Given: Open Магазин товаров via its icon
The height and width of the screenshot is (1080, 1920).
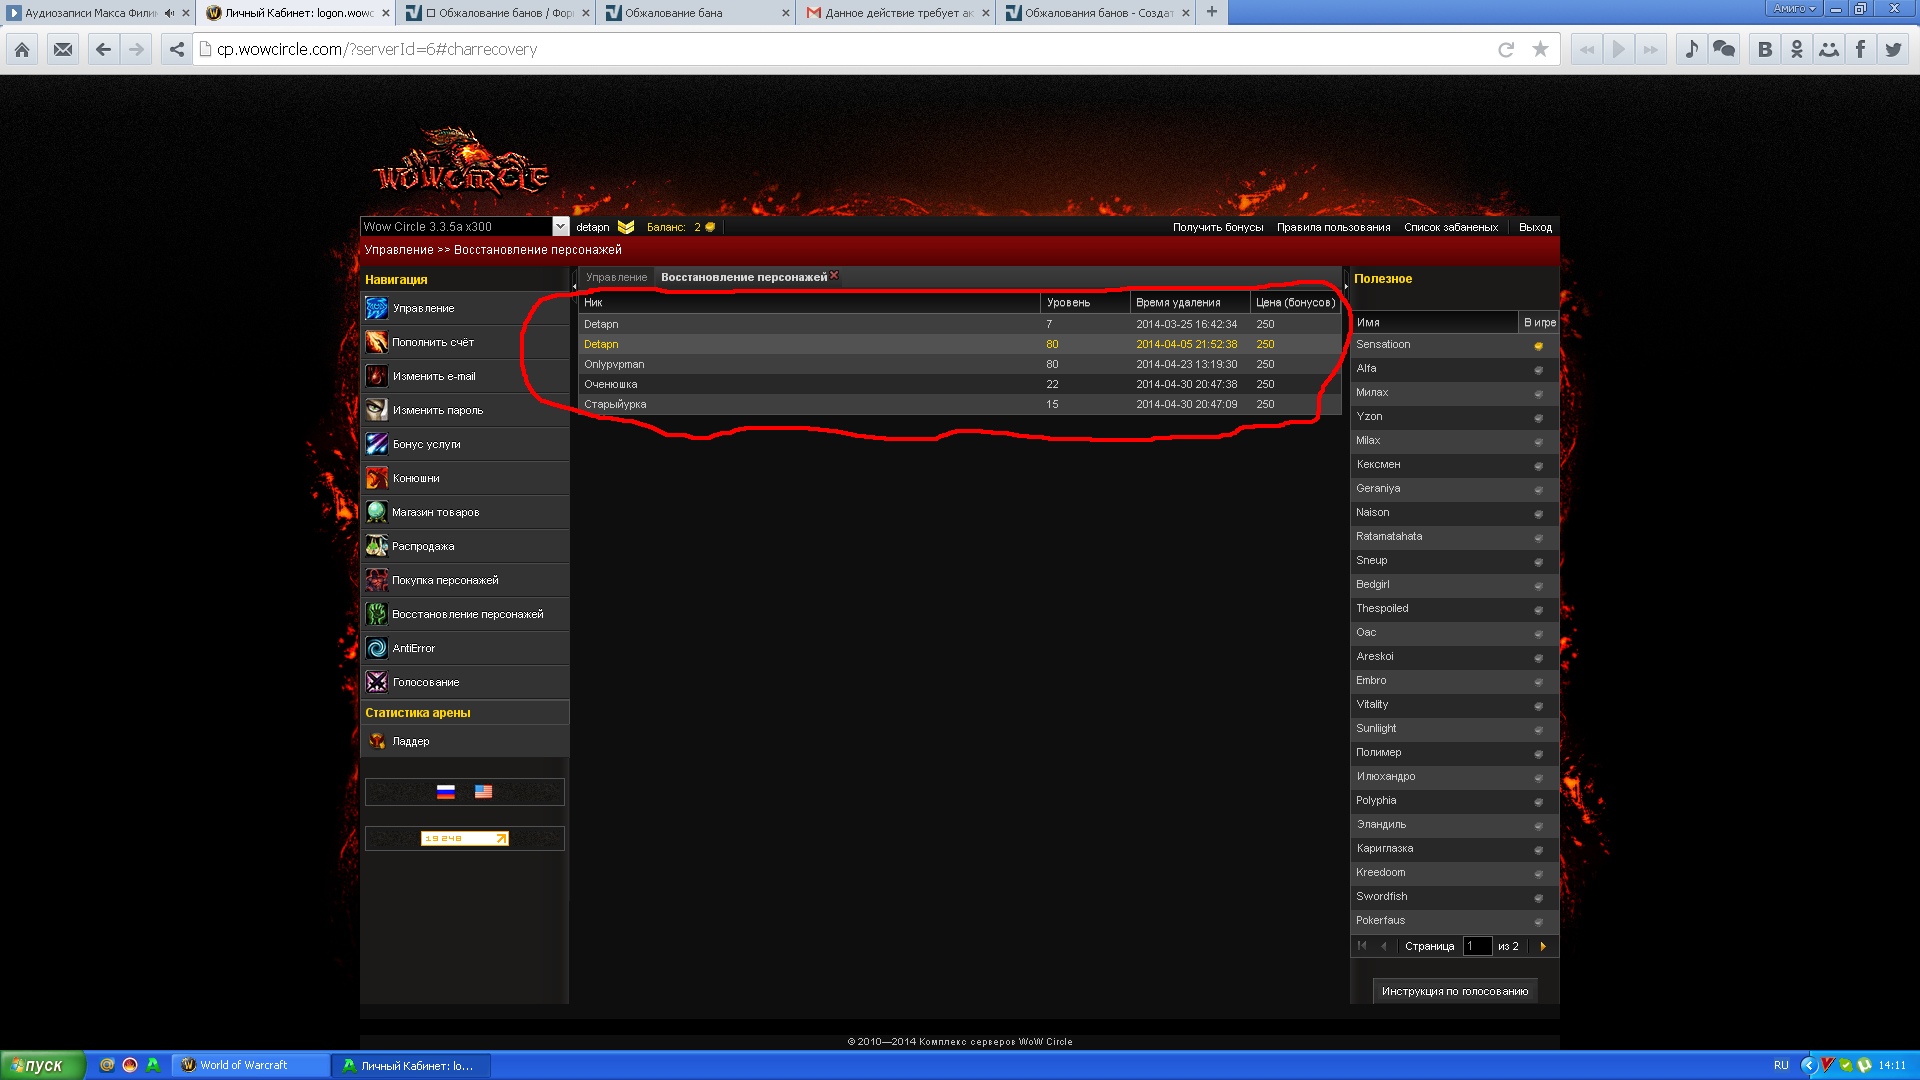Looking at the screenshot, I should [x=376, y=512].
